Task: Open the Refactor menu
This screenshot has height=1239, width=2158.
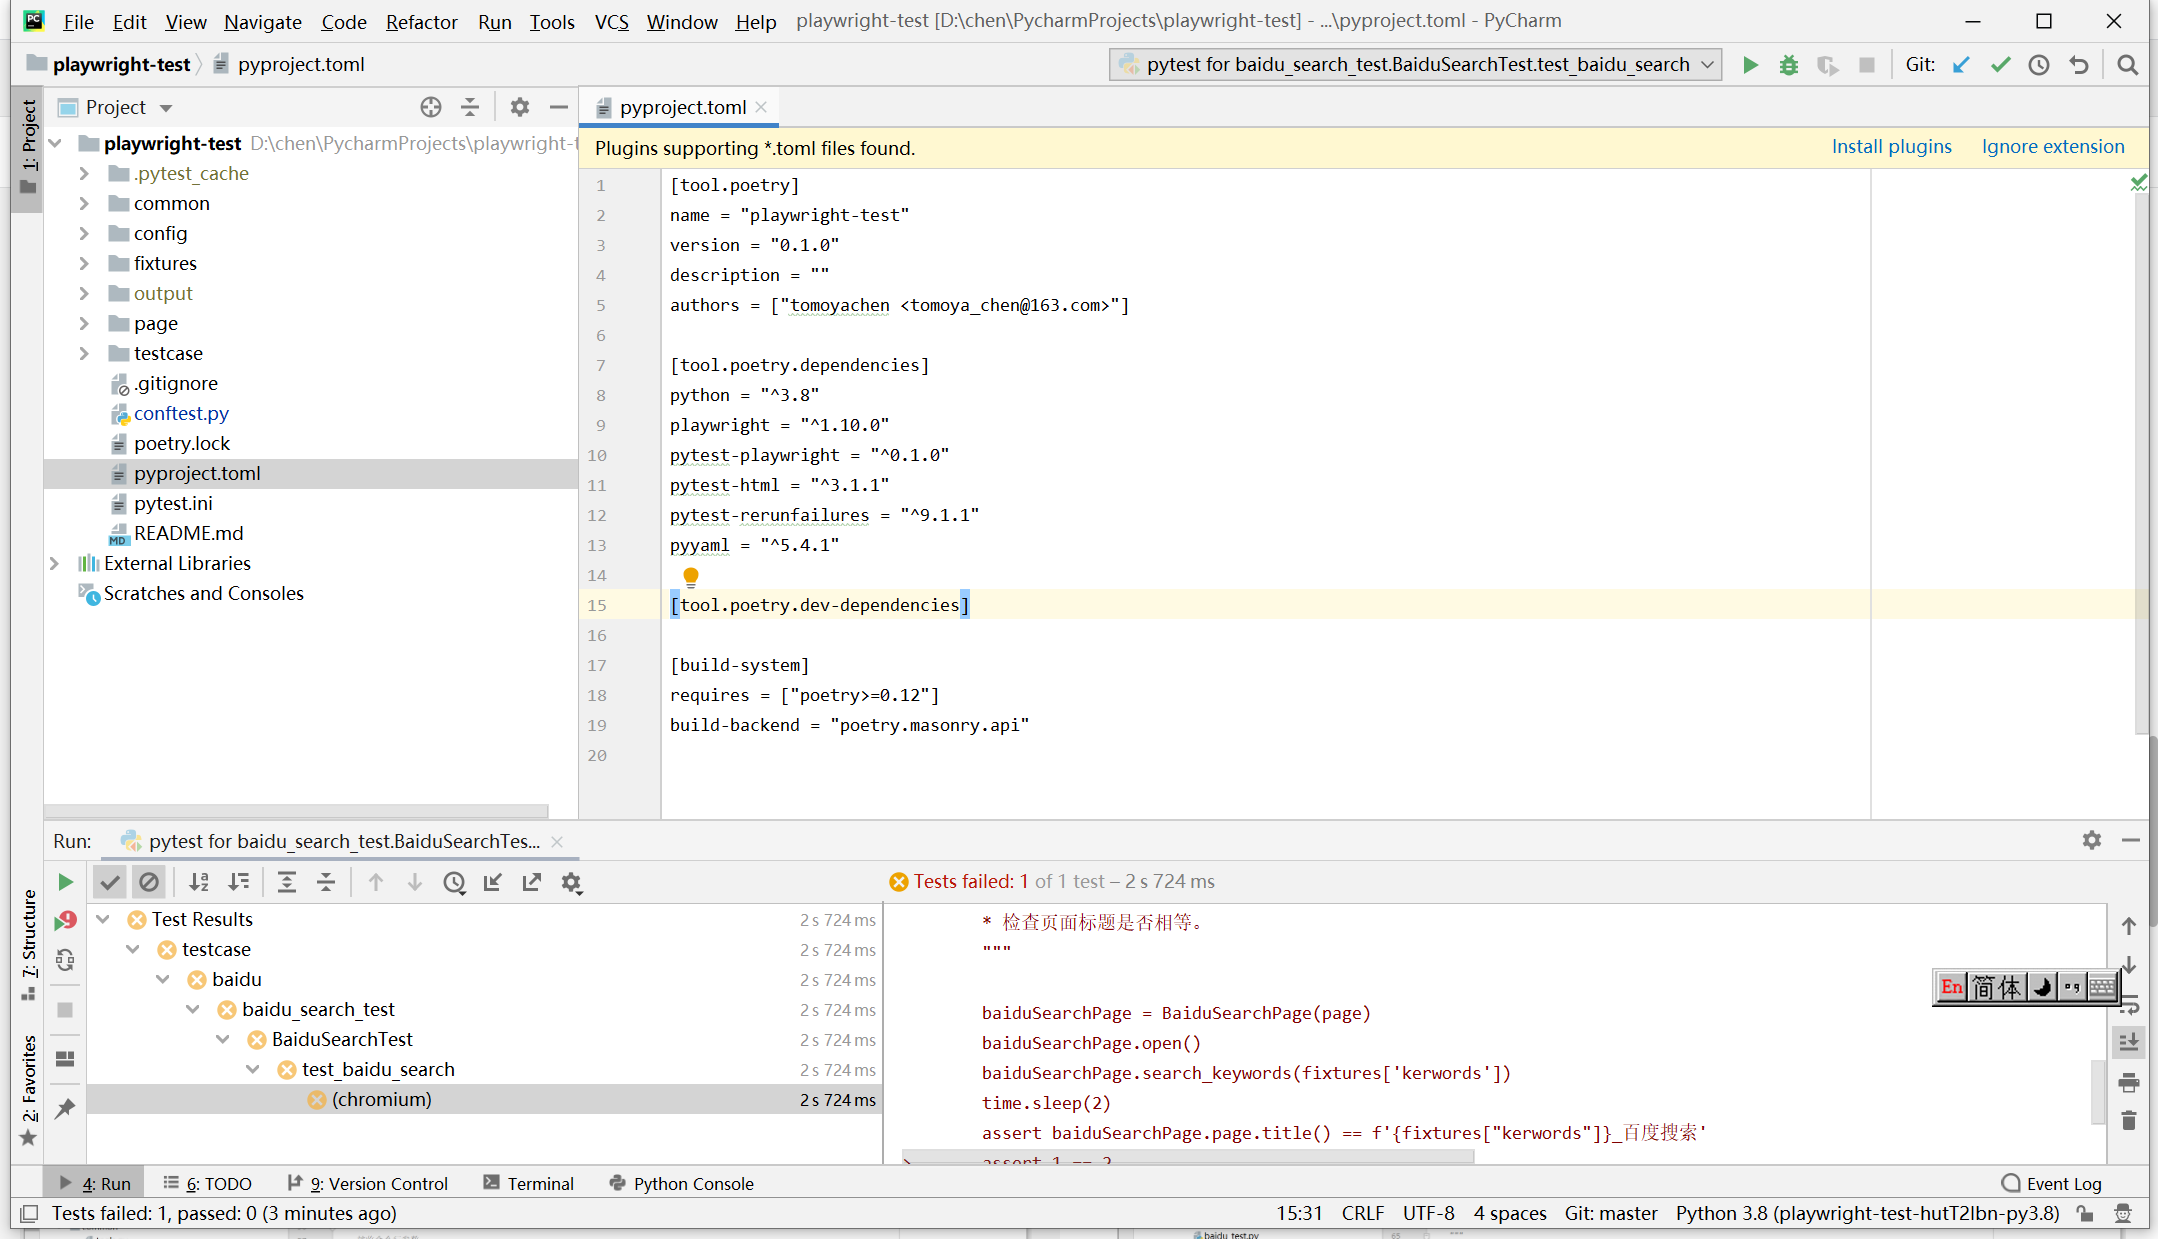Action: [421, 21]
